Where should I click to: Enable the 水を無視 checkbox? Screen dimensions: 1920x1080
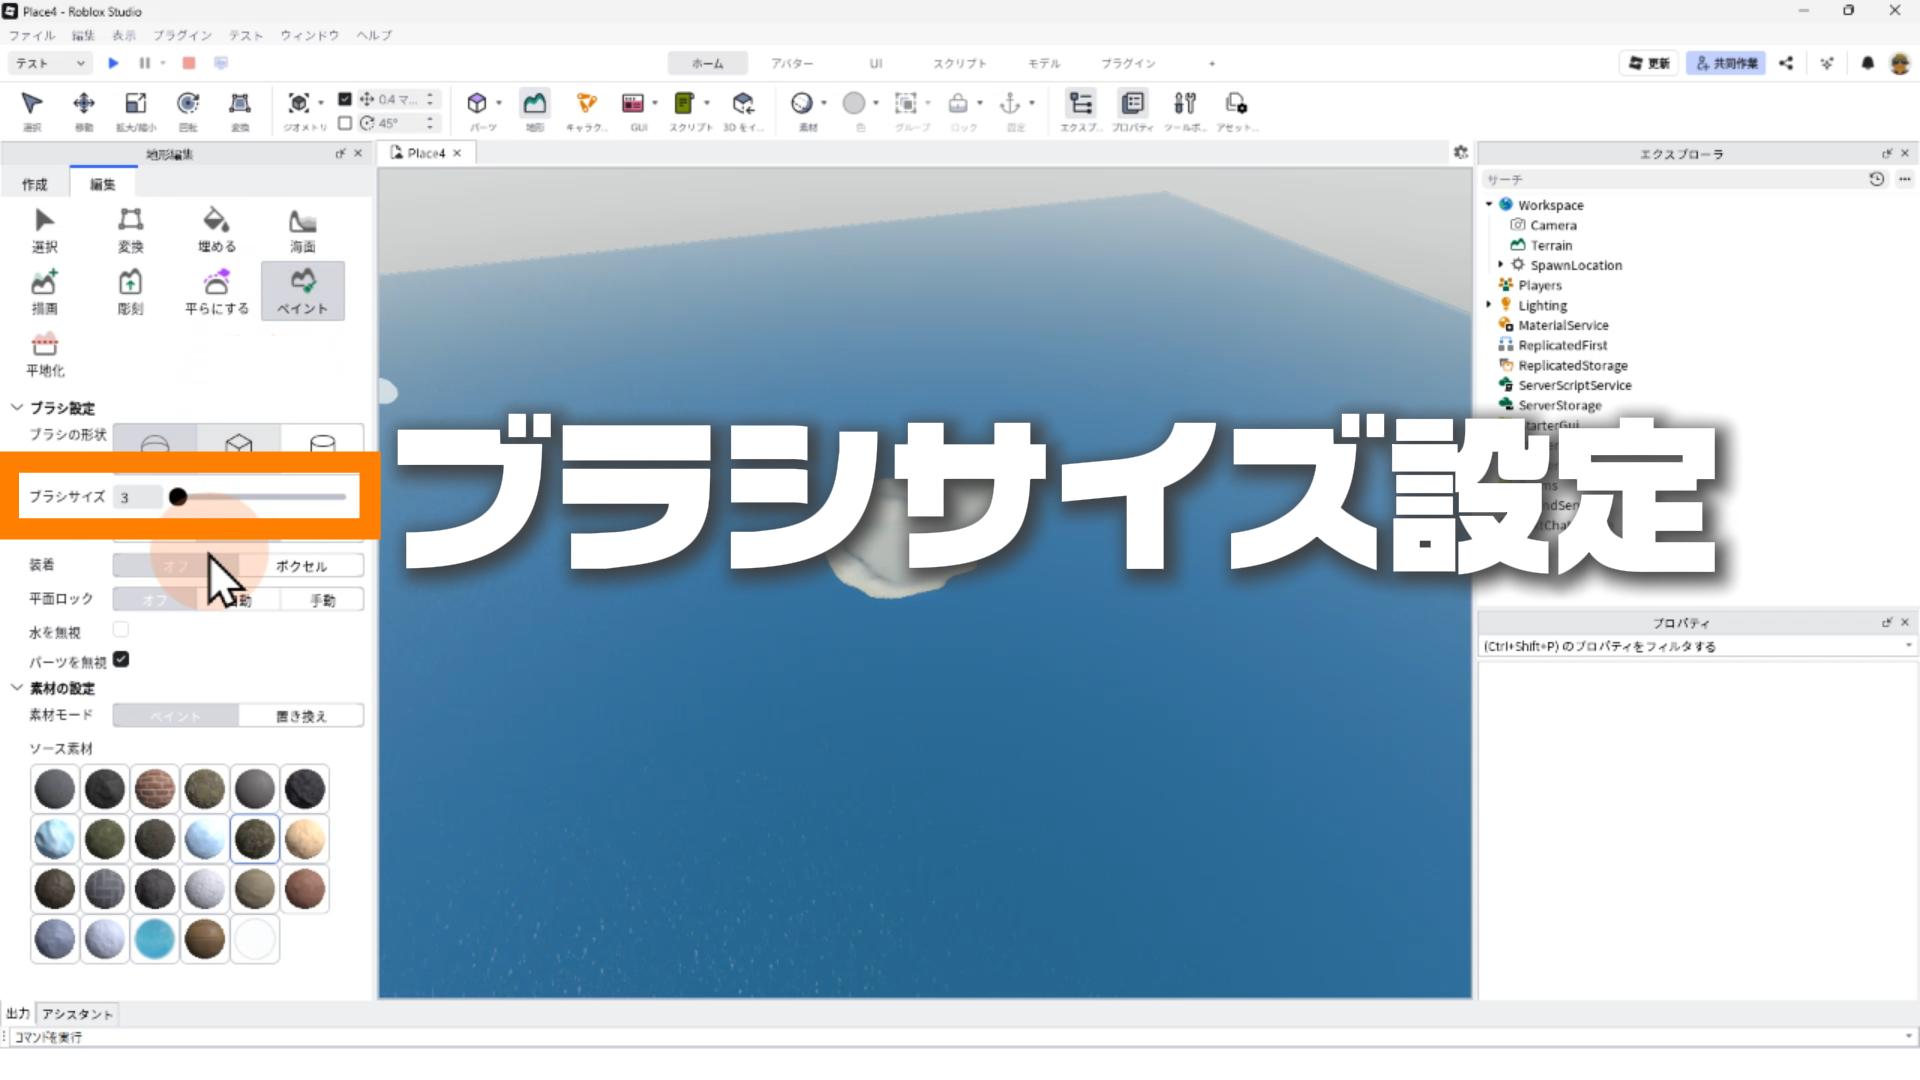[121, 630]
